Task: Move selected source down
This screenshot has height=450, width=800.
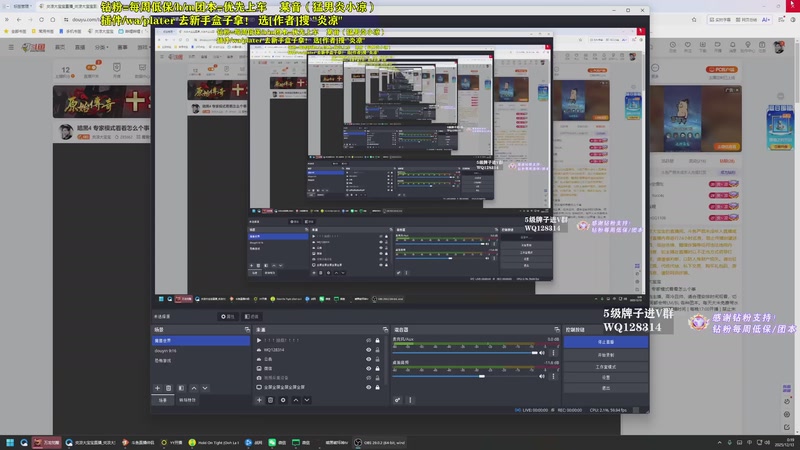Action: pos(307,400)
